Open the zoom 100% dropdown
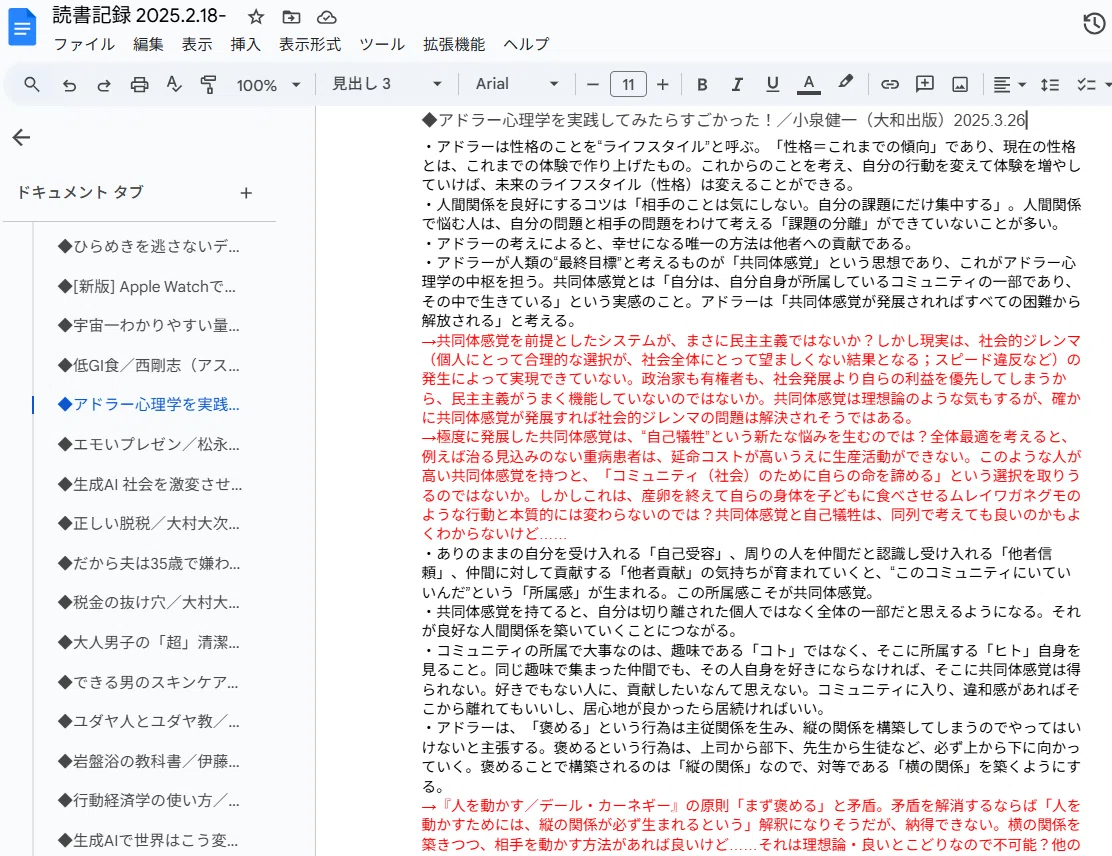The width and height of the screenshot is (1112, 856). (x=268, y=85)
